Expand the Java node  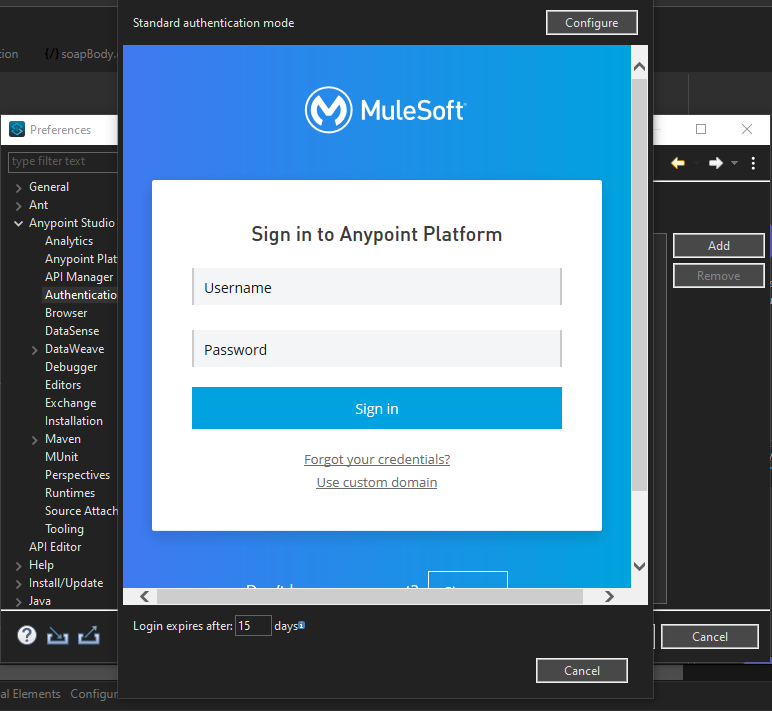pyautogui.click(x=18, y=602)
